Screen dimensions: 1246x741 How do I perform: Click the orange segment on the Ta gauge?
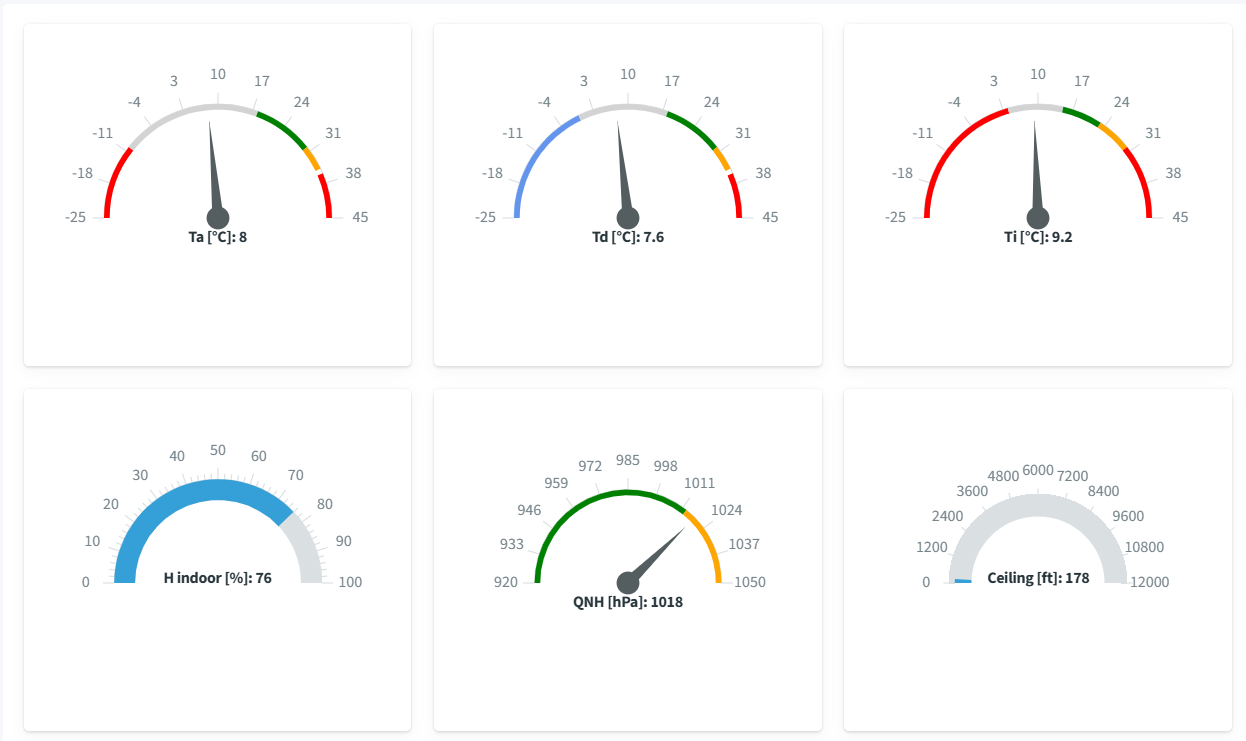(x=312, y=159)
